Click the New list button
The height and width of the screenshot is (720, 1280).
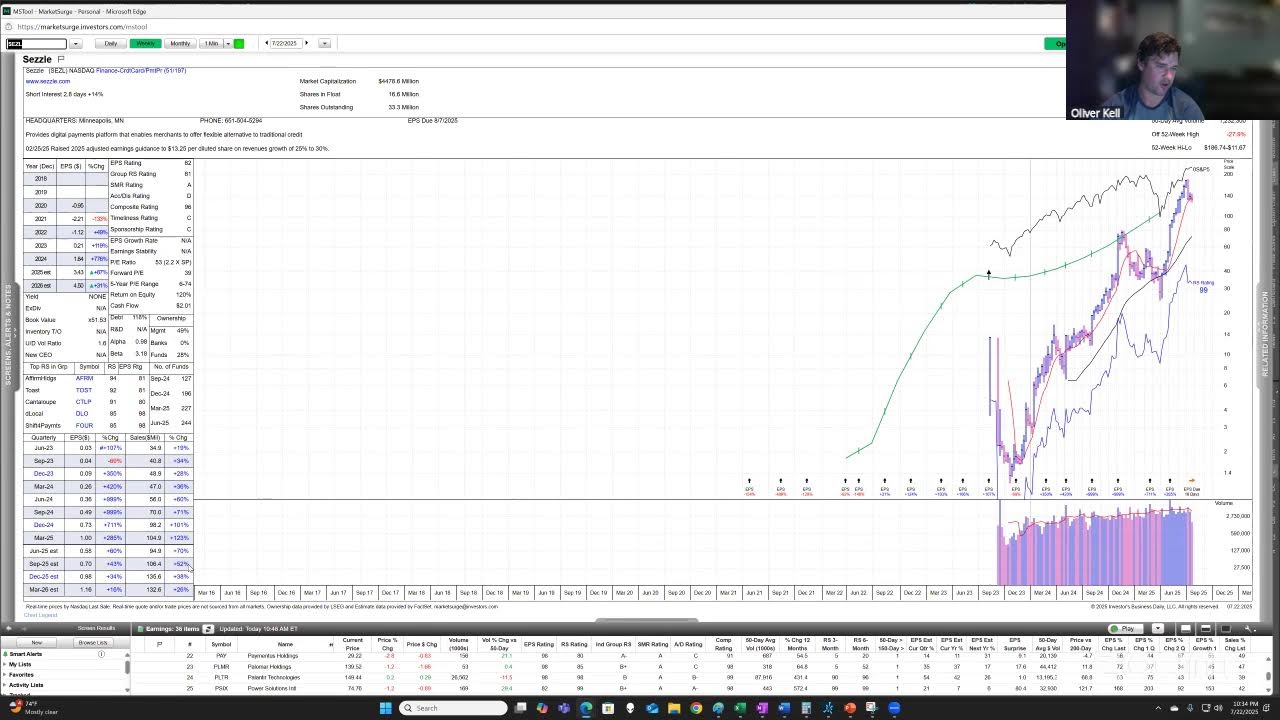coord(37,642)
